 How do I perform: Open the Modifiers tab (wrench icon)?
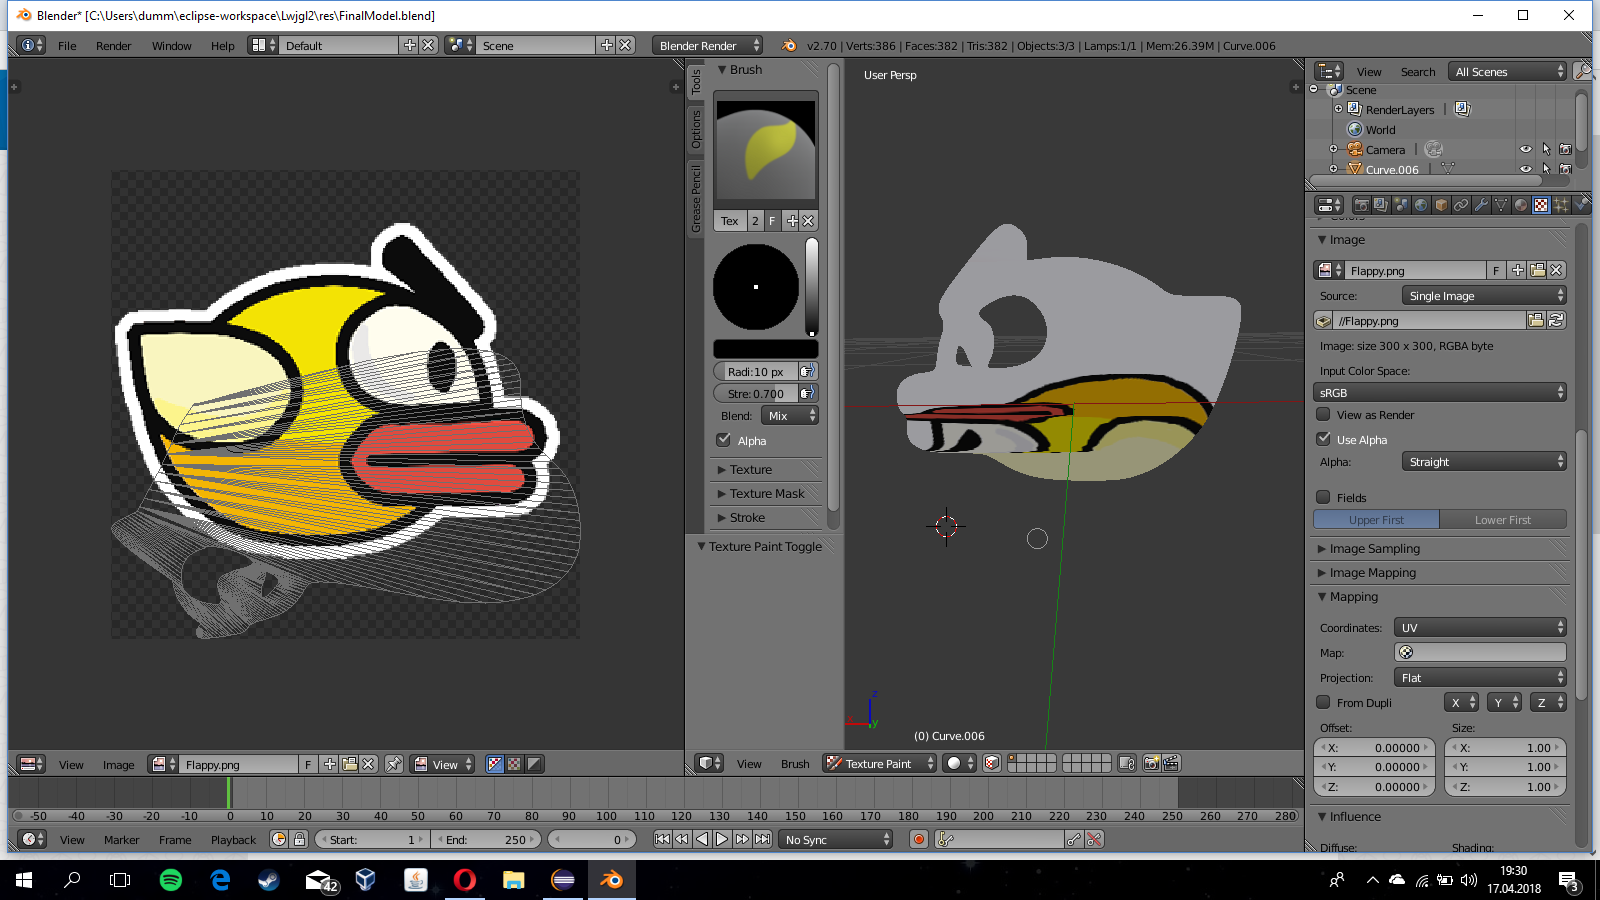(1481, 205)
